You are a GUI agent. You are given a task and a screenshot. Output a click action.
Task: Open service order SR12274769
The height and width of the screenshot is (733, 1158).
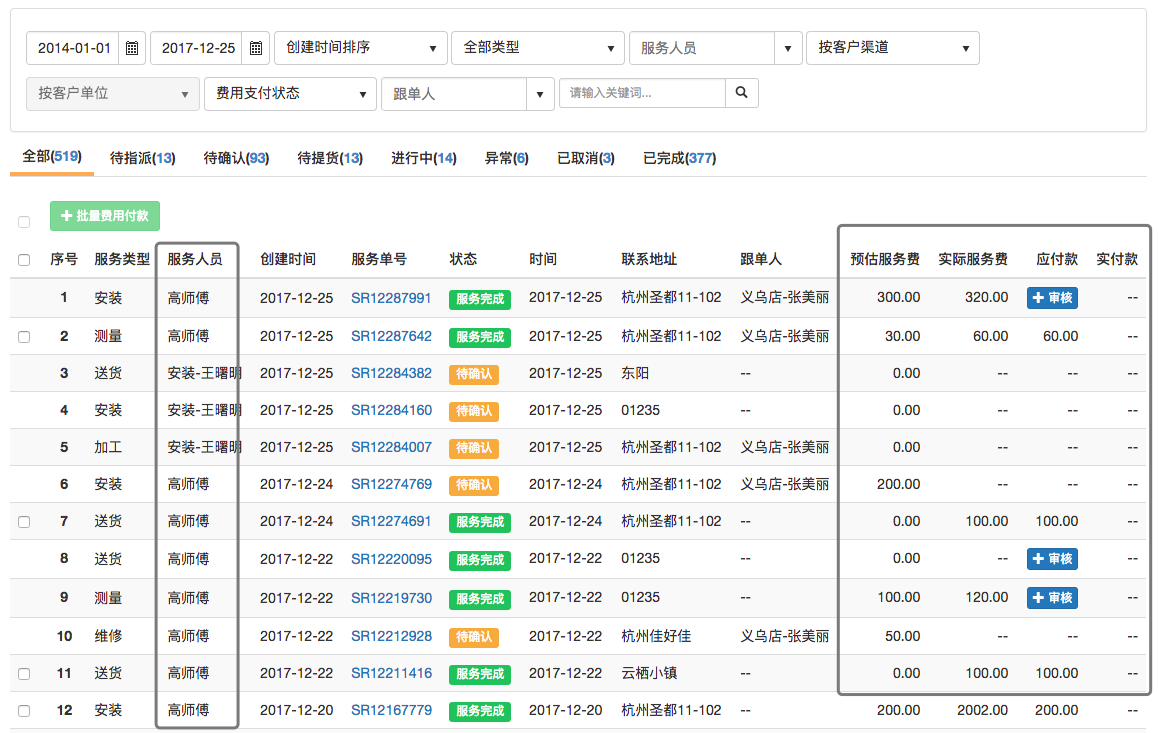391,484
